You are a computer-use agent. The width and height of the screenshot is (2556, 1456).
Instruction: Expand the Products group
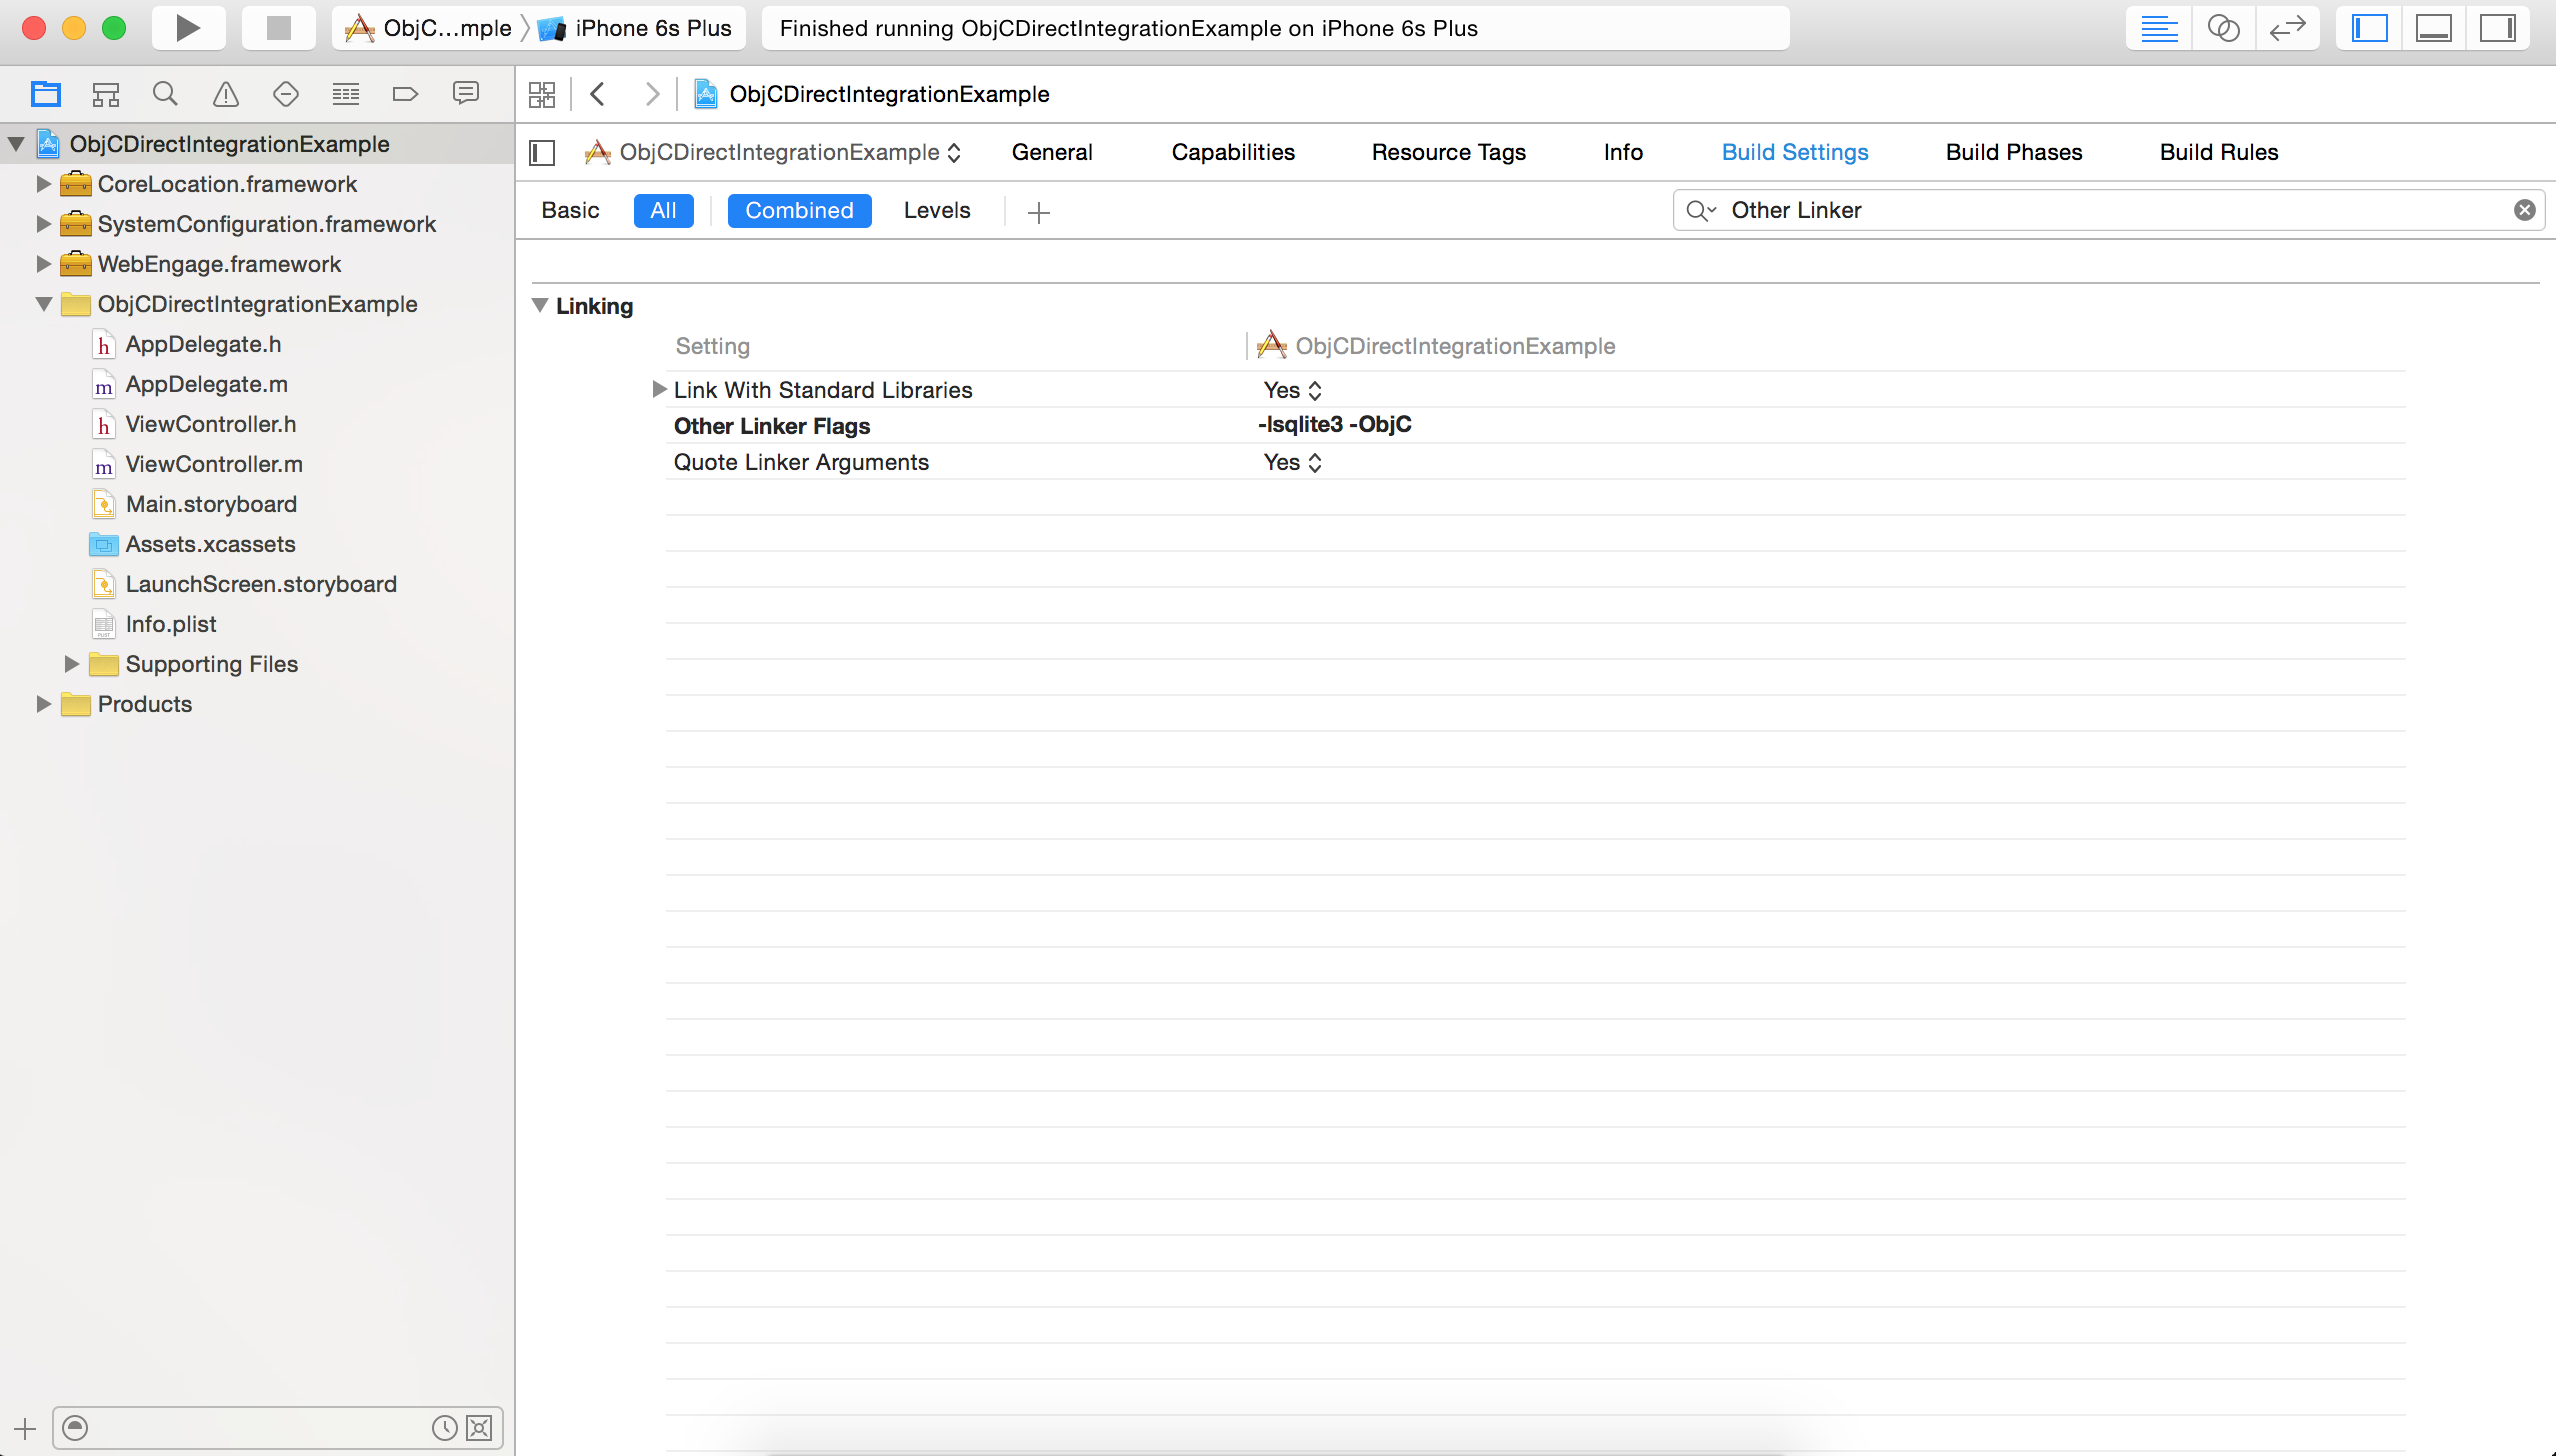[44, 704]
